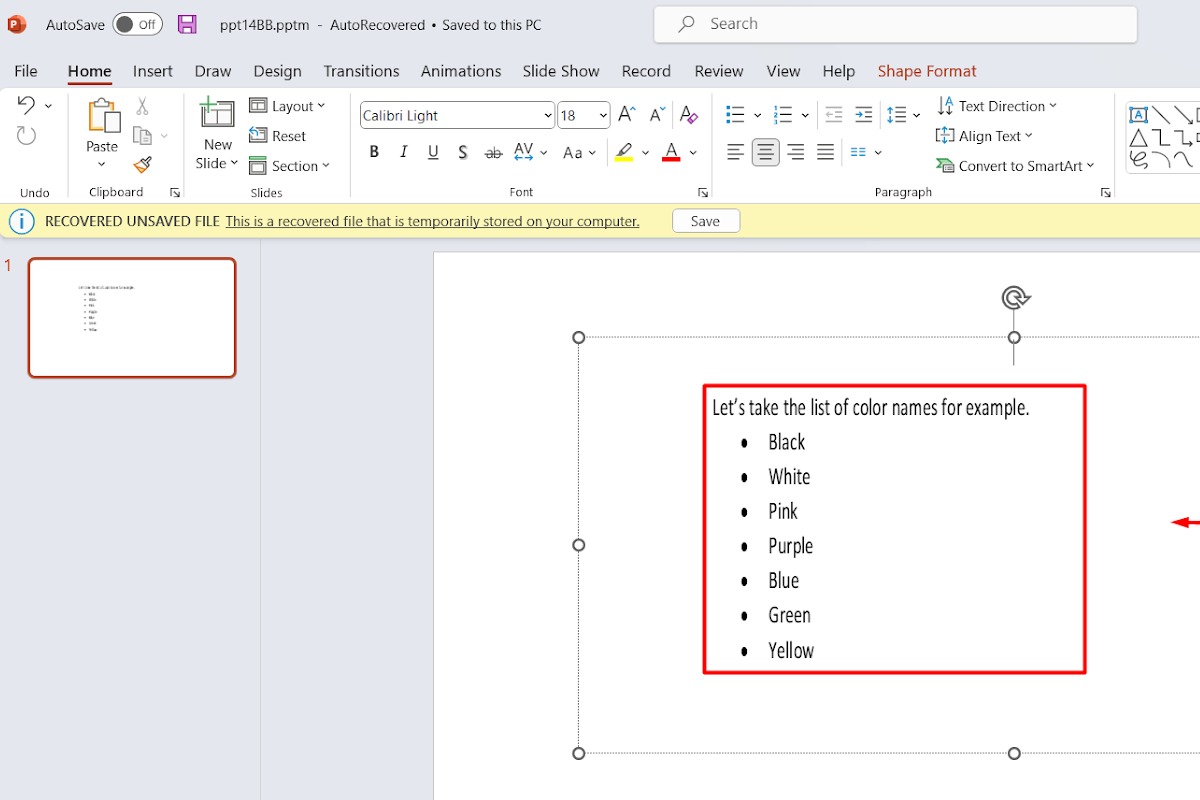Select the straight Line shape
Screen dimensions: 1200x800
click(x=1161, y=115)
